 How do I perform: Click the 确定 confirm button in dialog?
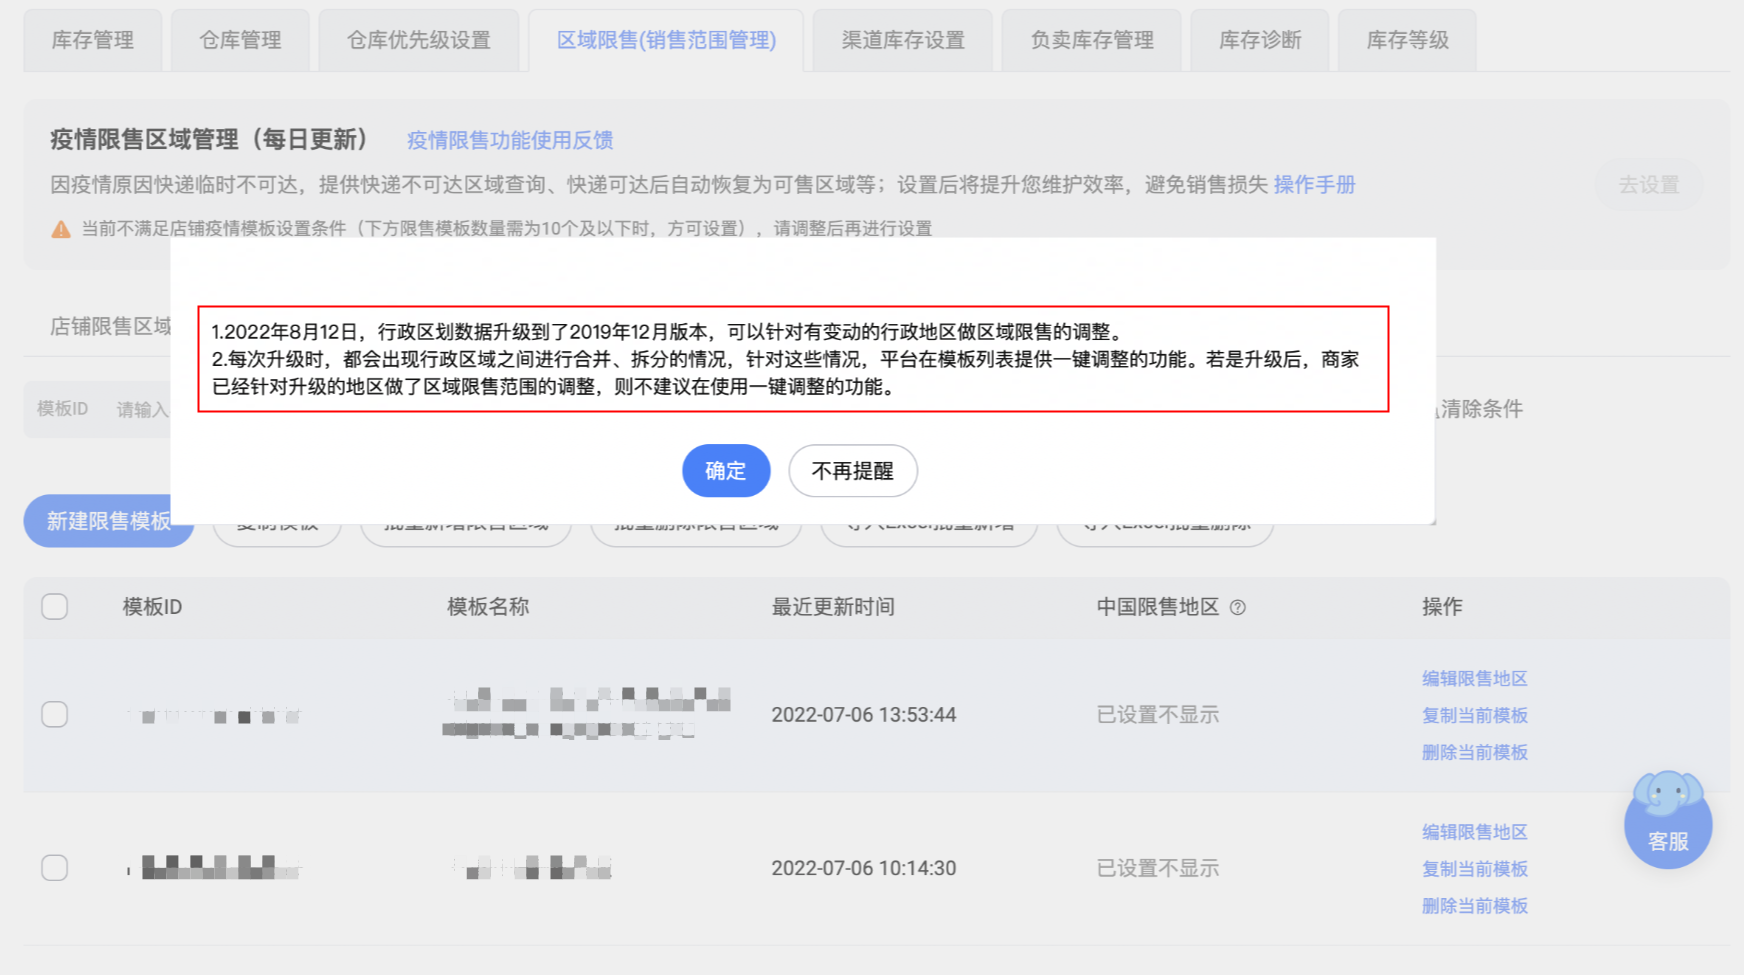tap(726, 471)
